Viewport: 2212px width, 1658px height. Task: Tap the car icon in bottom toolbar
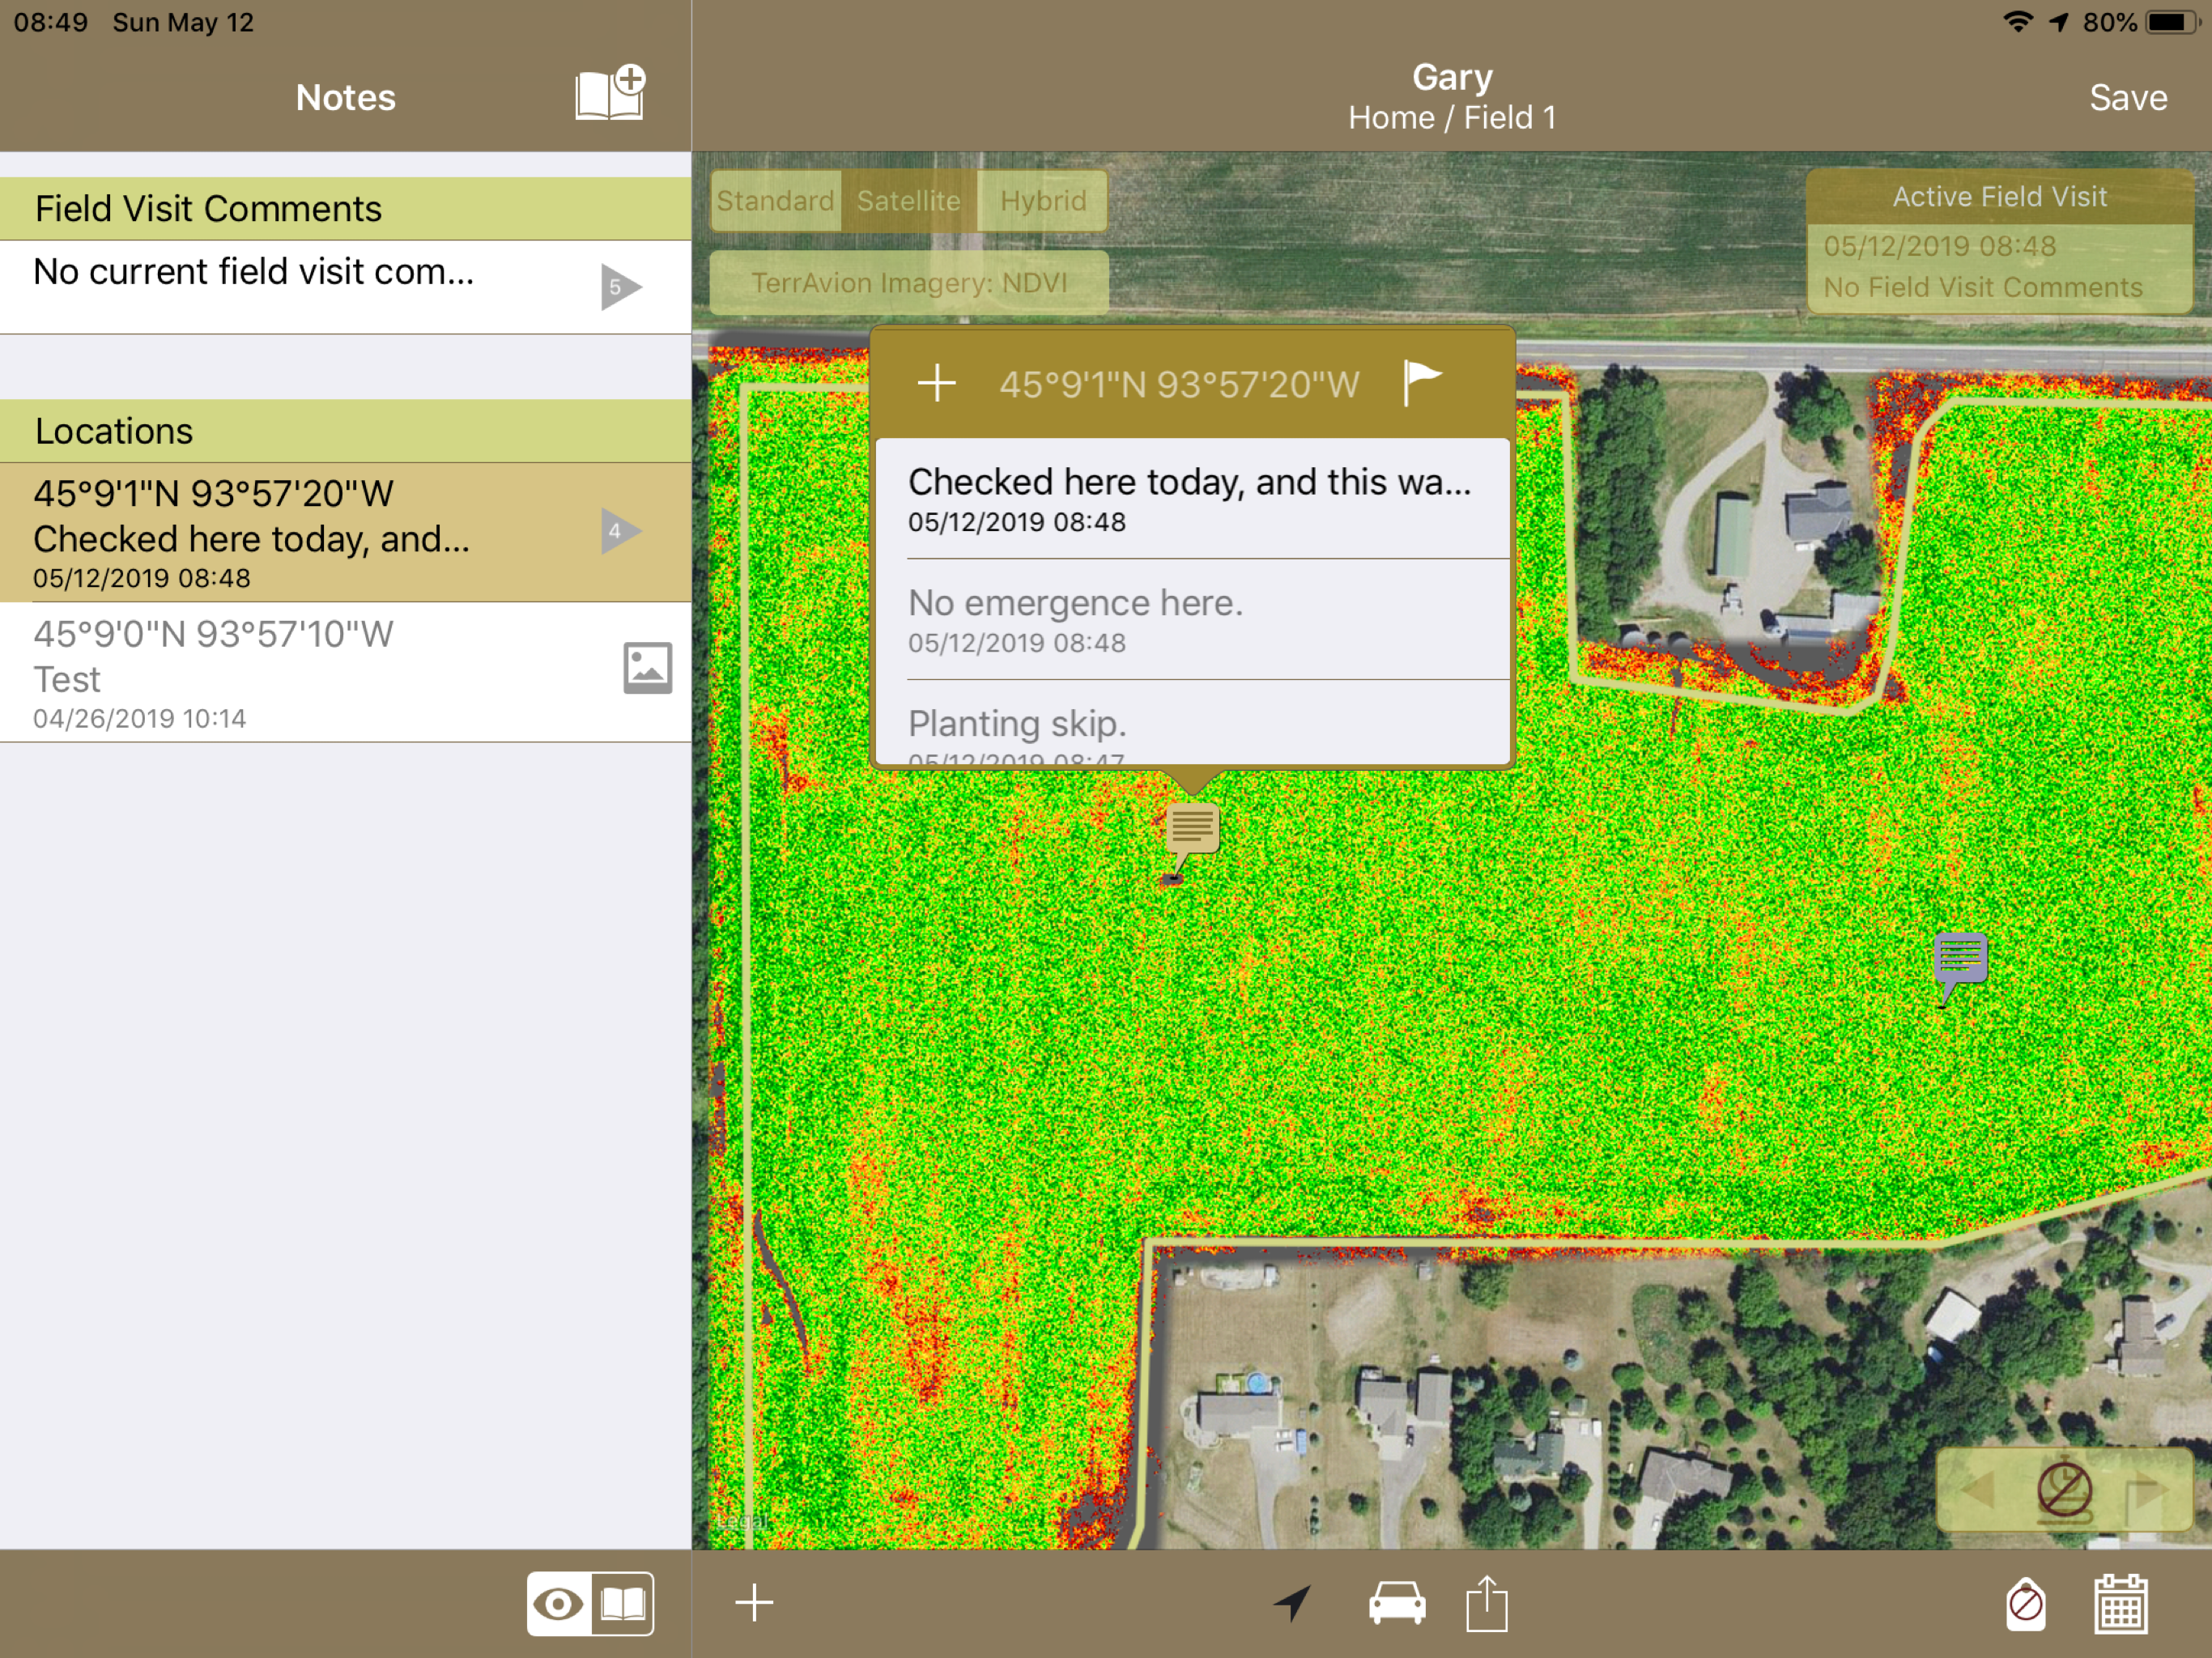coord(1396,1602)
